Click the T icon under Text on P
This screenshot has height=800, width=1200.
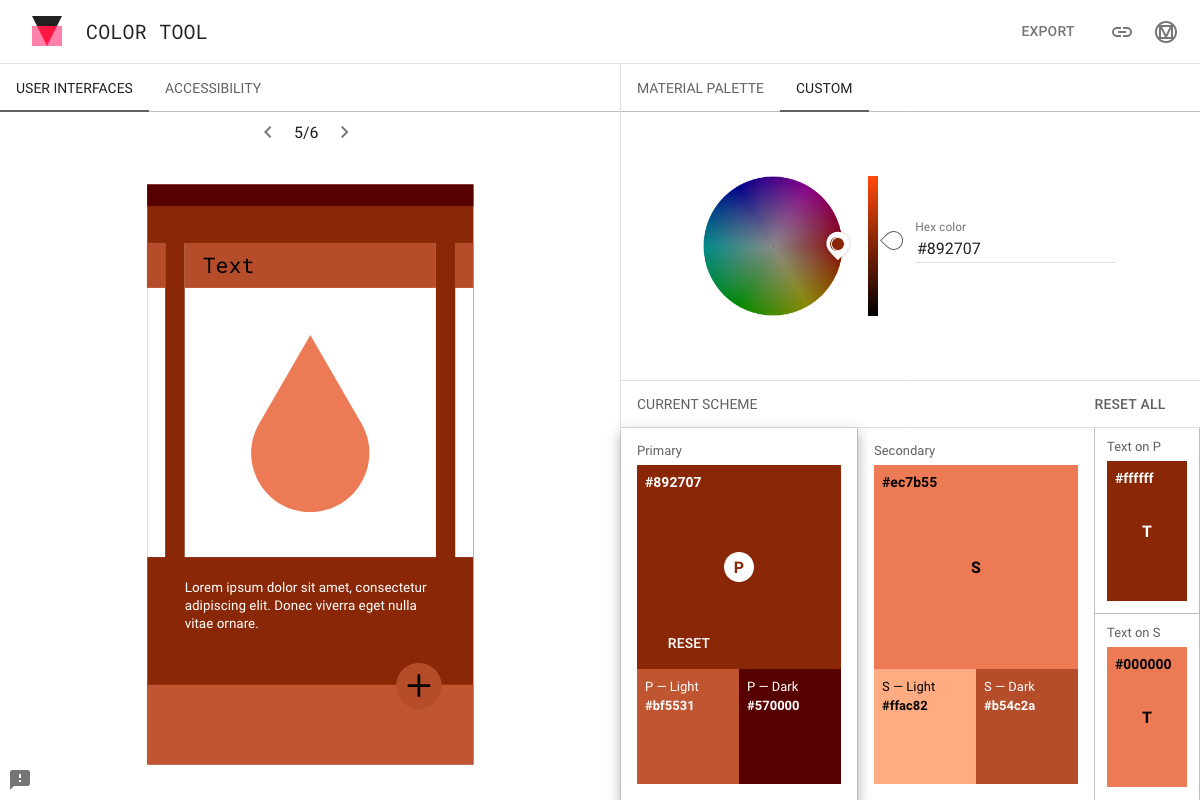1146,531
